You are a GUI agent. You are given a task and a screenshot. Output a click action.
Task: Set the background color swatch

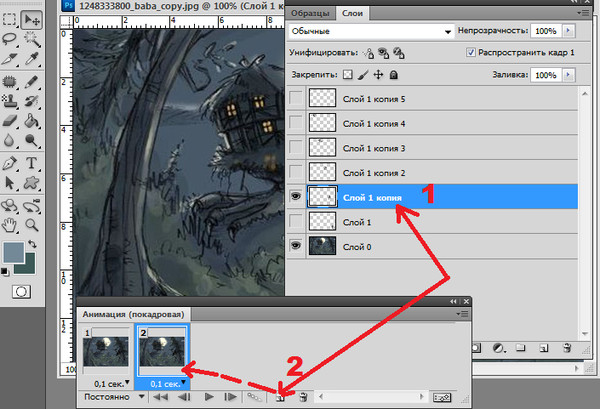[x=29, y=267]
